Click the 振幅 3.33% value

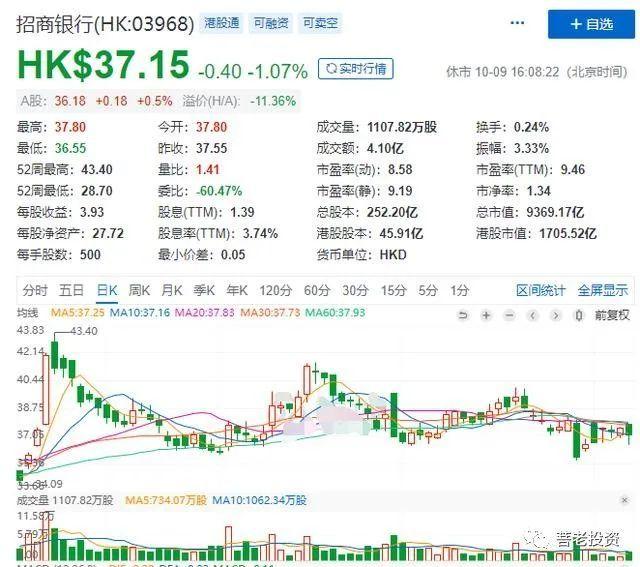(531, 149)
